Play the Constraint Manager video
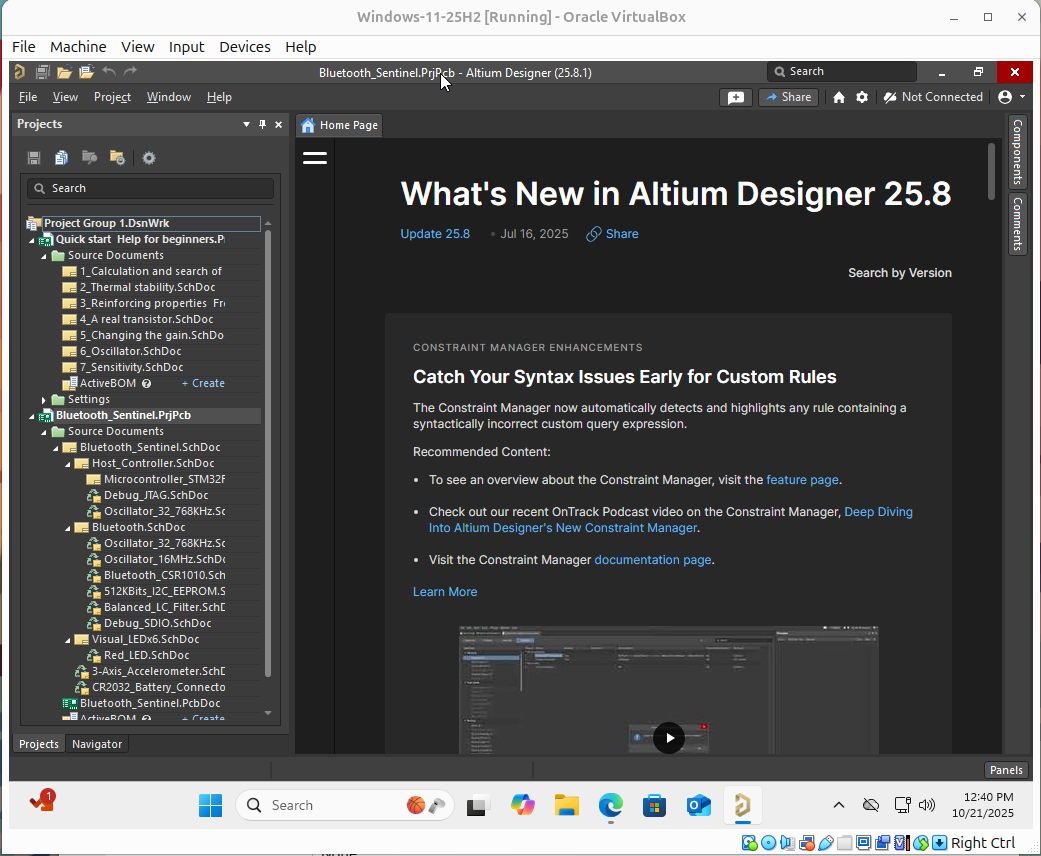1041x856 pixels. pos(668,738)
